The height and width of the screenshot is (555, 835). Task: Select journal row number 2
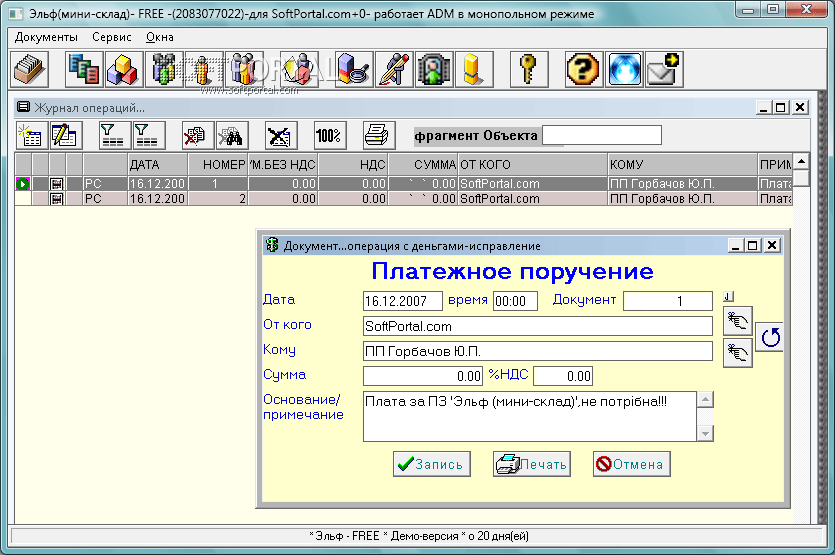[x=403, y=199]
